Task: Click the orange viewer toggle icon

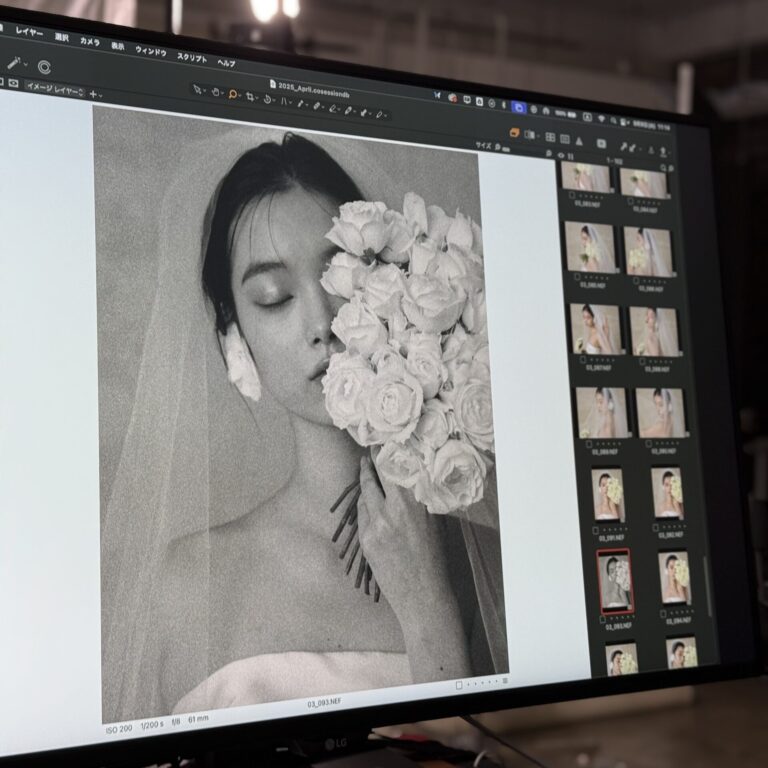Action: (x=514, y=132)
